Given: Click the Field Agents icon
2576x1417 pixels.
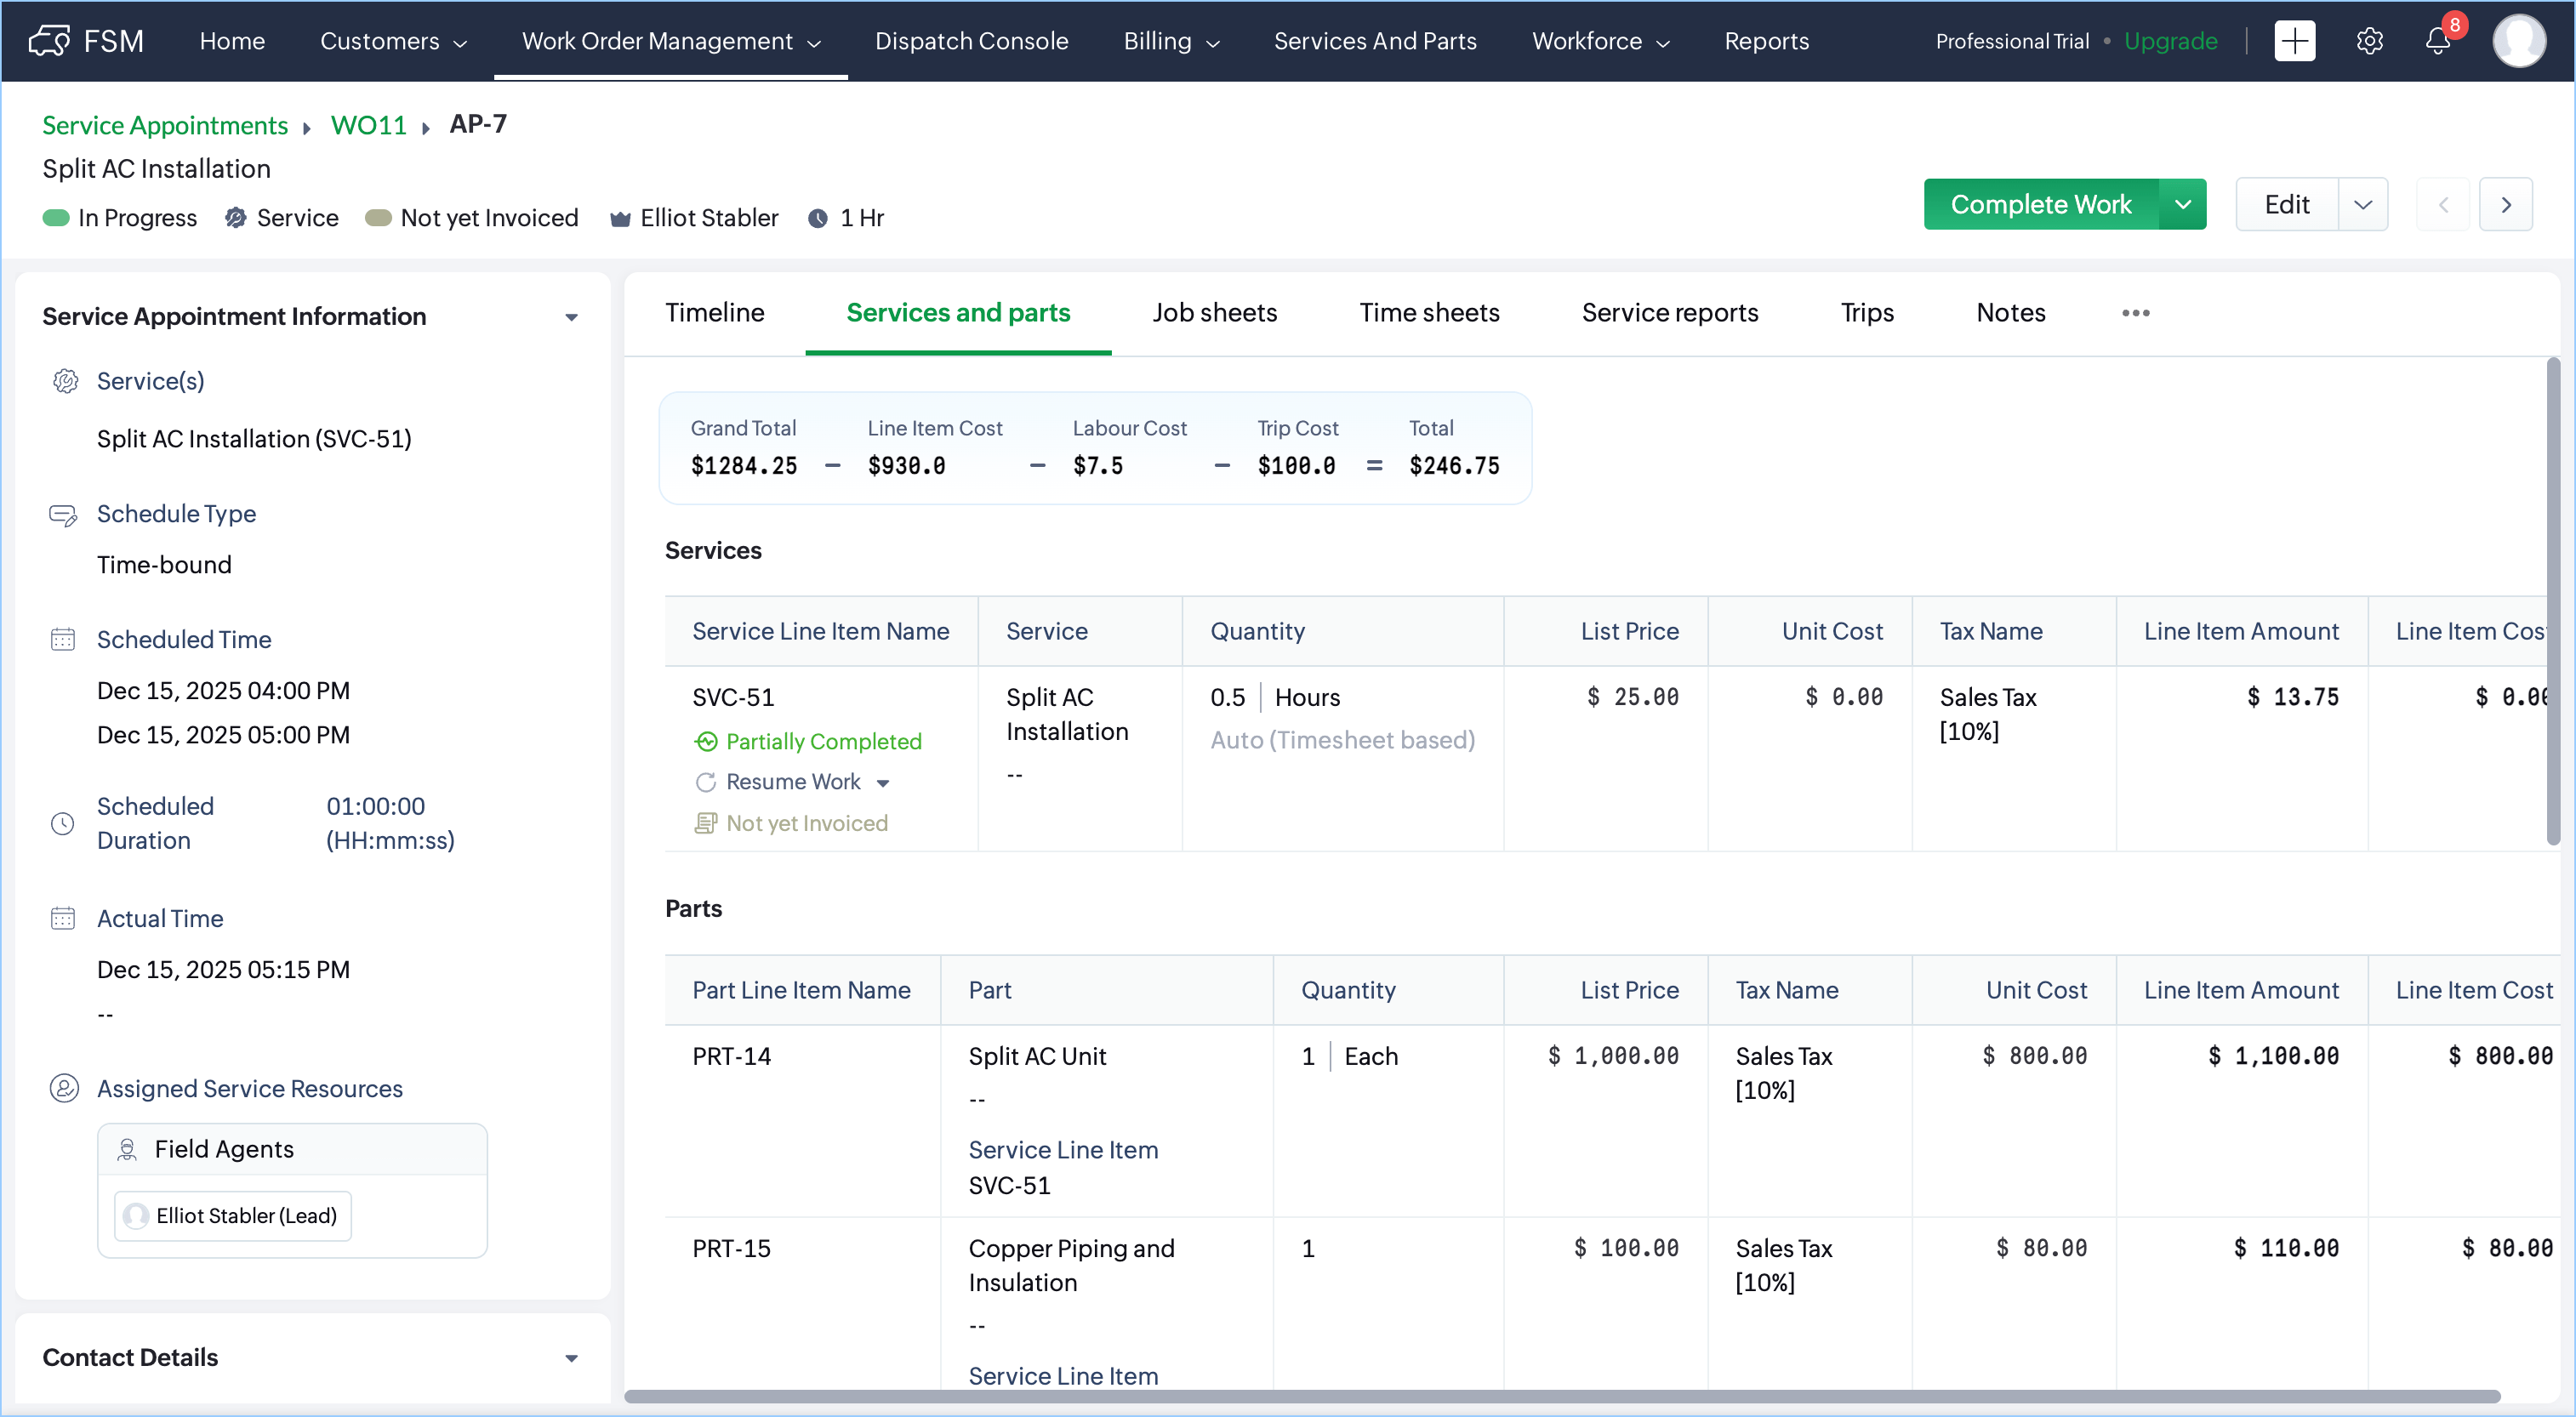Looking at the screenshot, I should point(127,1149).
